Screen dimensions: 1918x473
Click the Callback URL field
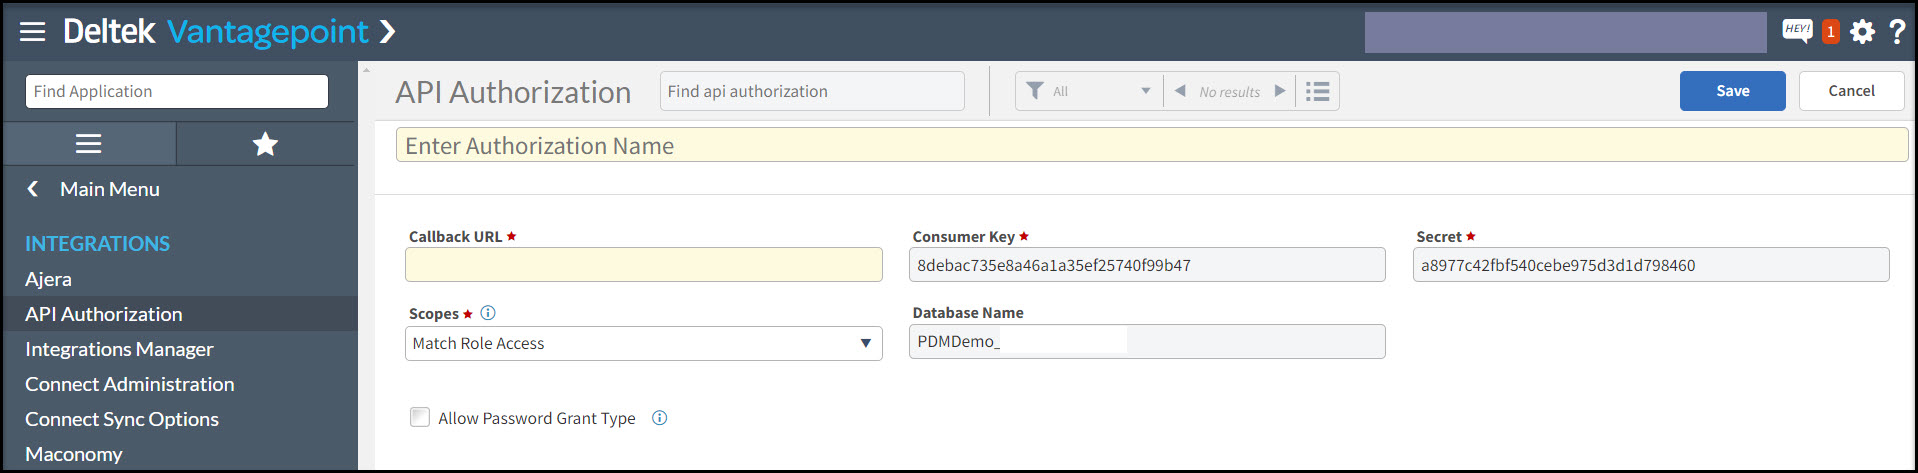click(644, 265)
